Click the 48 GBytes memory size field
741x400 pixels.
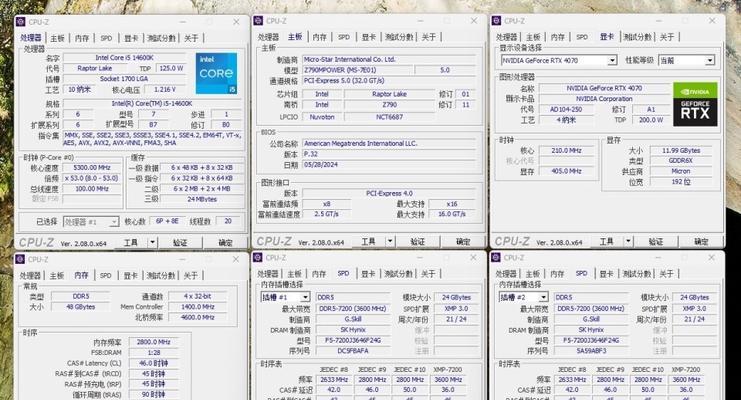pyautogui.click(x=81, y=307)
